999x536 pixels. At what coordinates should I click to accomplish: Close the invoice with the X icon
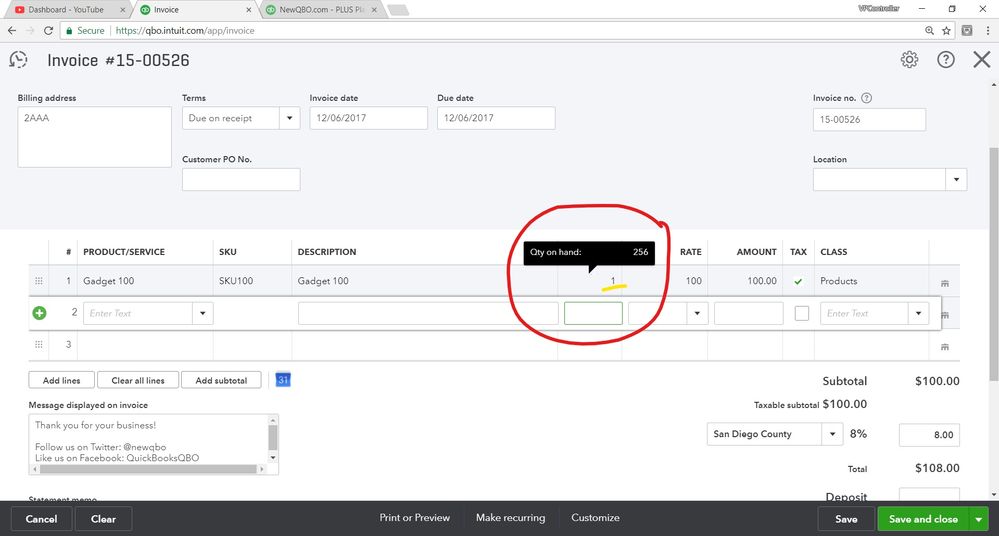(x=982, y=60)
